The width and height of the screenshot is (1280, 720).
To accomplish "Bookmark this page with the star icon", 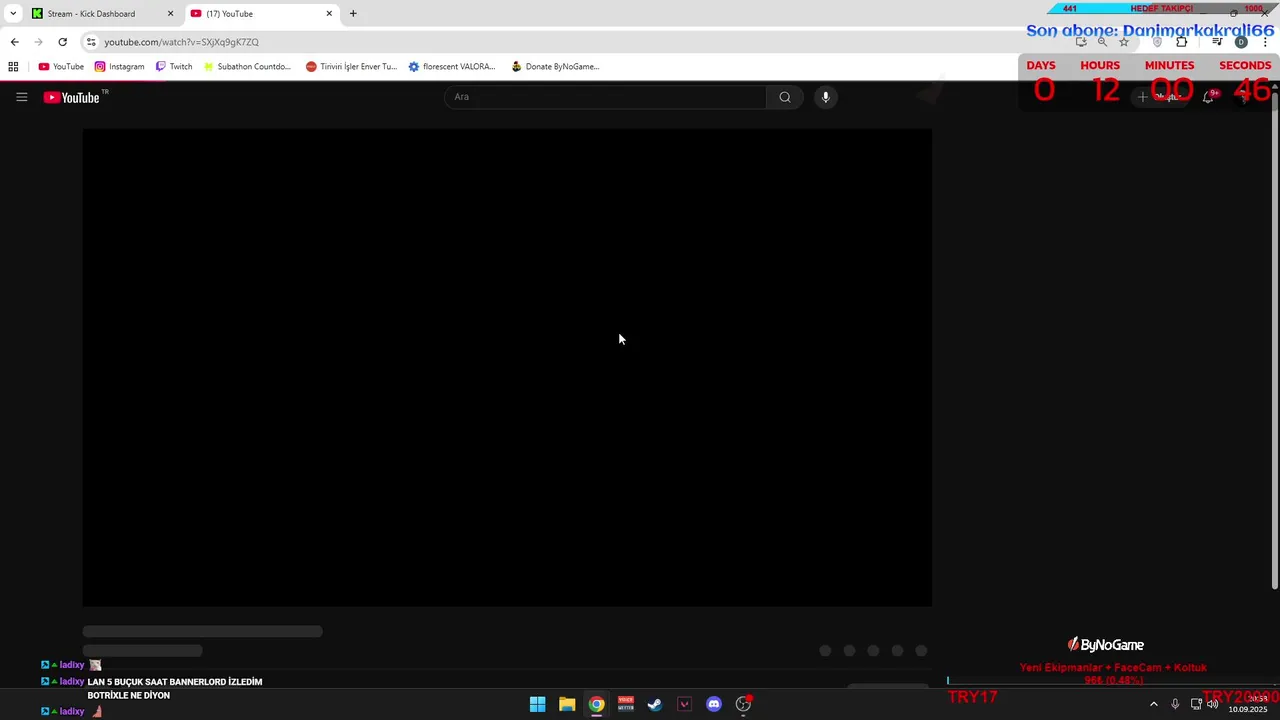I will tap(1124, 42).
